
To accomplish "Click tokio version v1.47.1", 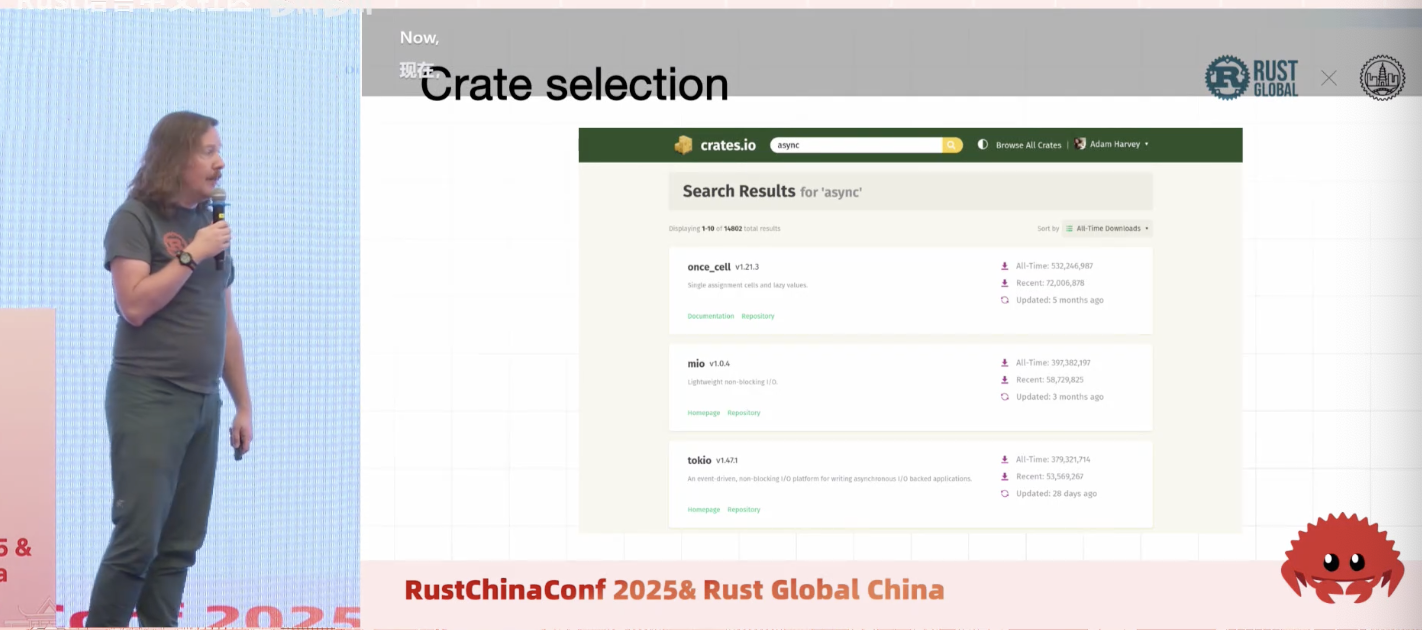I will pos(727,461).
